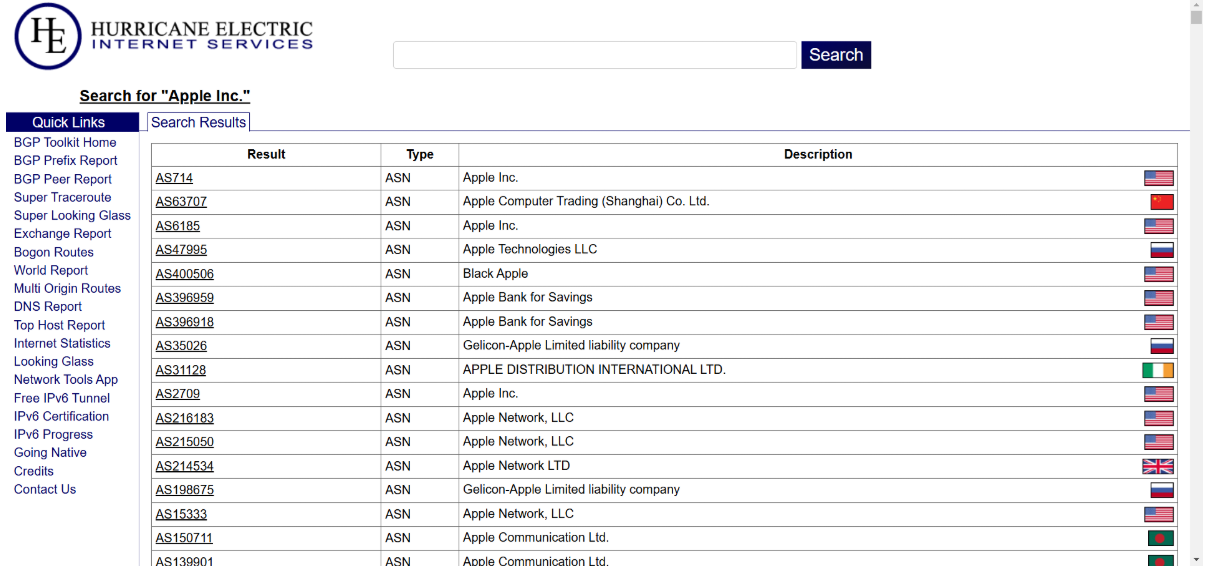Click US flag in AS2709 row

pyautogui.click(x=1159, y=394)
